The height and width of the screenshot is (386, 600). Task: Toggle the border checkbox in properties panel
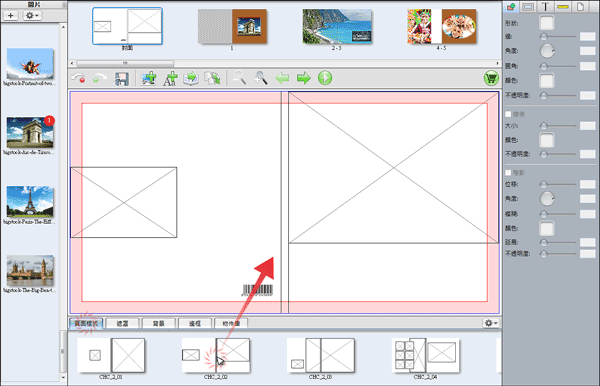point(508,114)
